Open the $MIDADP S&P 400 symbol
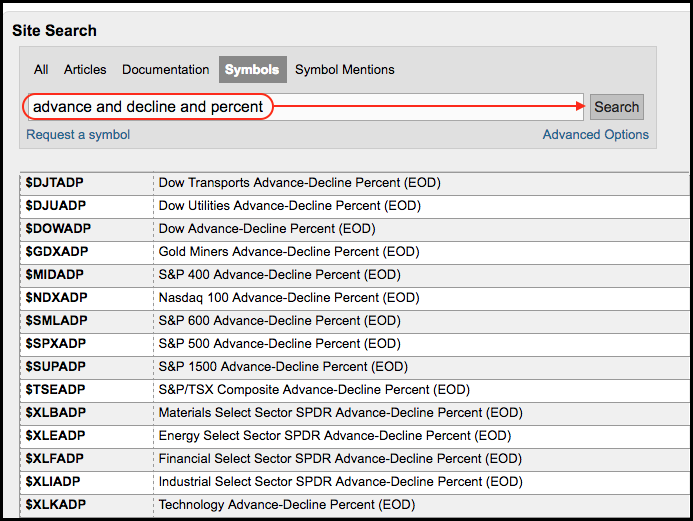The height and width of the screenshot is (521, 693). click(x=54, y=274)
